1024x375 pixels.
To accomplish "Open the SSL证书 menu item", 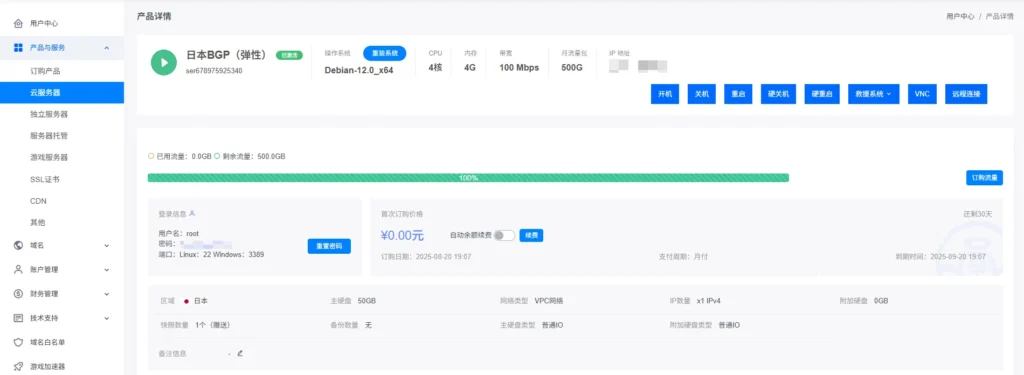I will click(45, 179).
